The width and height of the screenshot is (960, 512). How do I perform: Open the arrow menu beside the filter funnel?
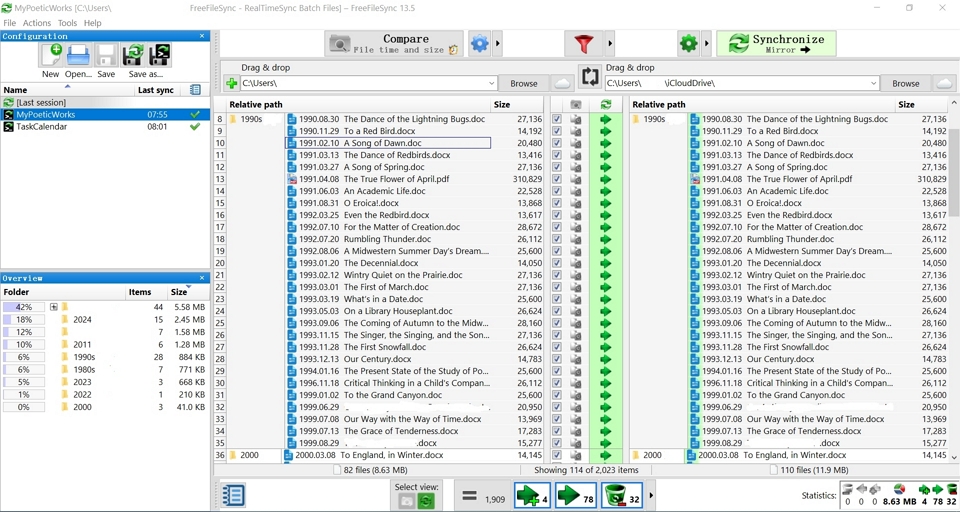click(609, 43)
